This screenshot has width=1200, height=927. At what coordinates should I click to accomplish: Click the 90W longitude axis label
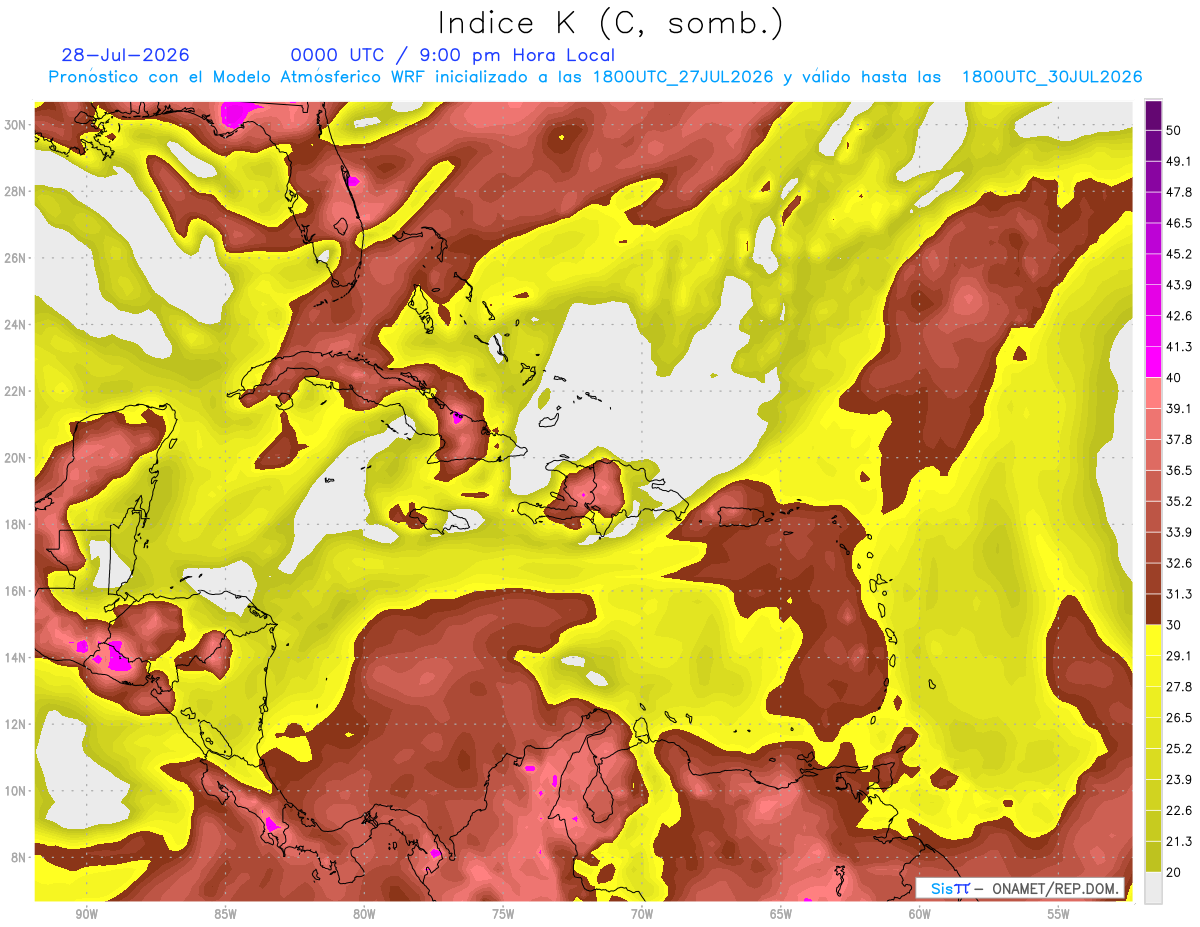pyautogui.click(x=86, y=914)
